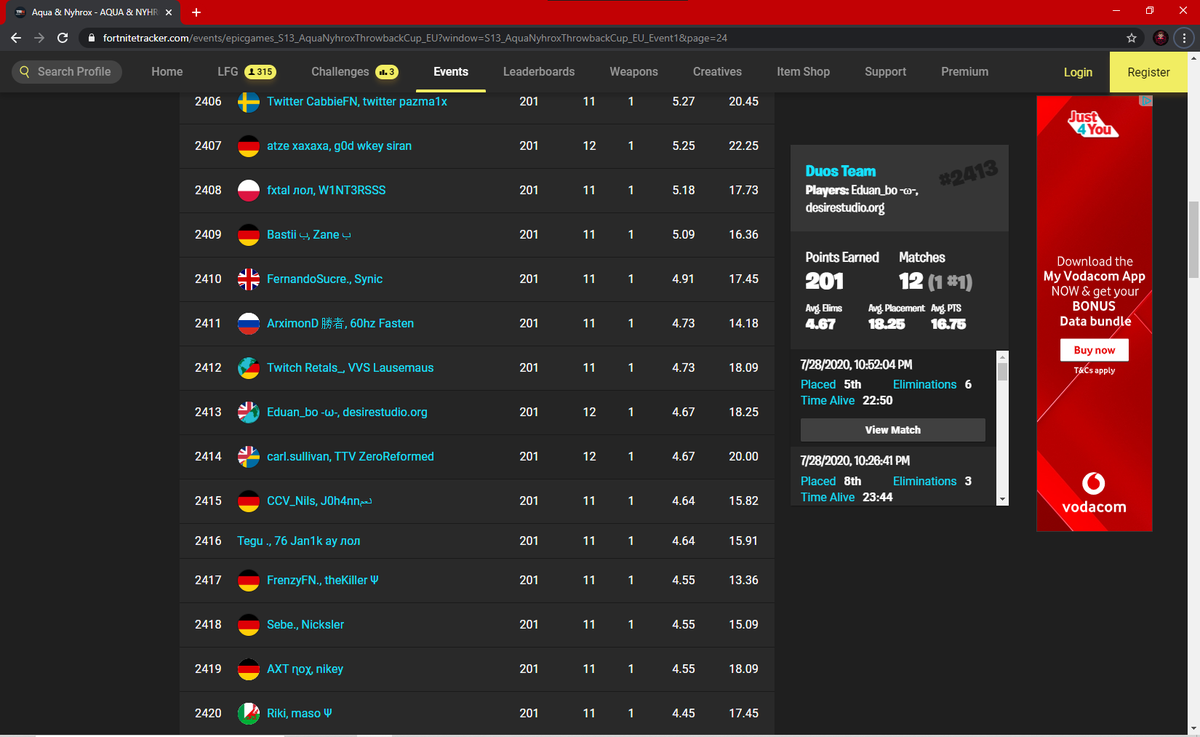Open a new browser tab

click(x=196, y=13)
